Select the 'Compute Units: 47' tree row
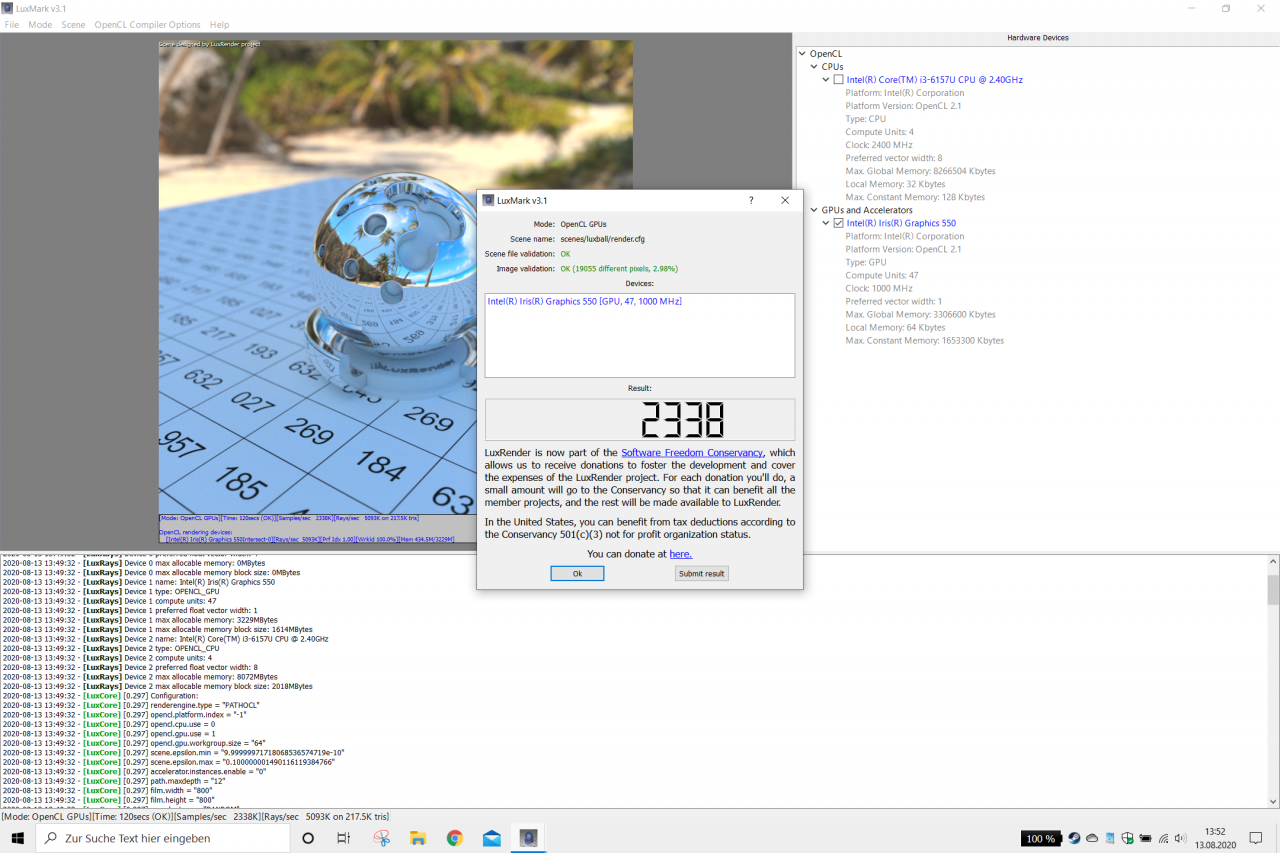1280x853 pixels. click(881, 275)
